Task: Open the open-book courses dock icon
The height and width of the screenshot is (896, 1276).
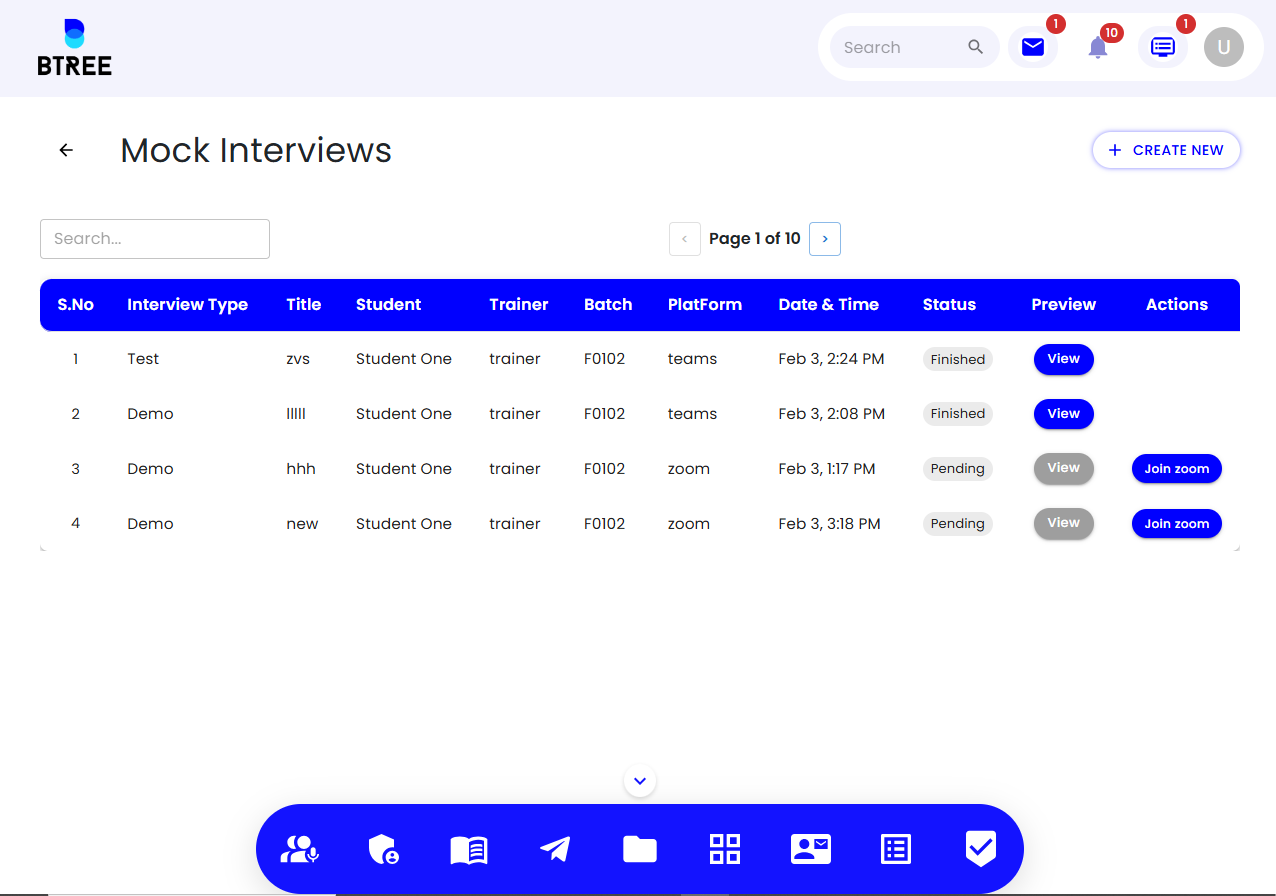Action: [469, 850]
